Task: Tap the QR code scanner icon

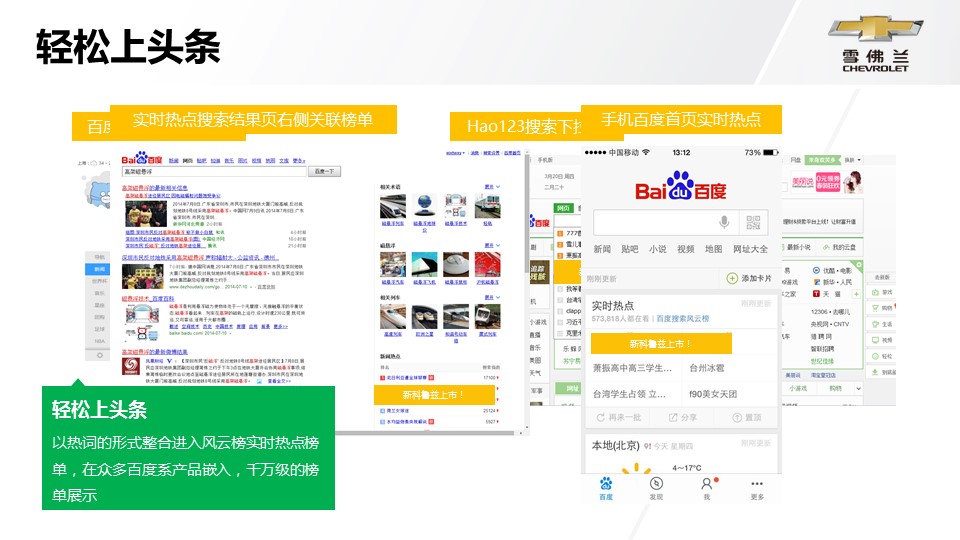Action: [x=753, y=222]
